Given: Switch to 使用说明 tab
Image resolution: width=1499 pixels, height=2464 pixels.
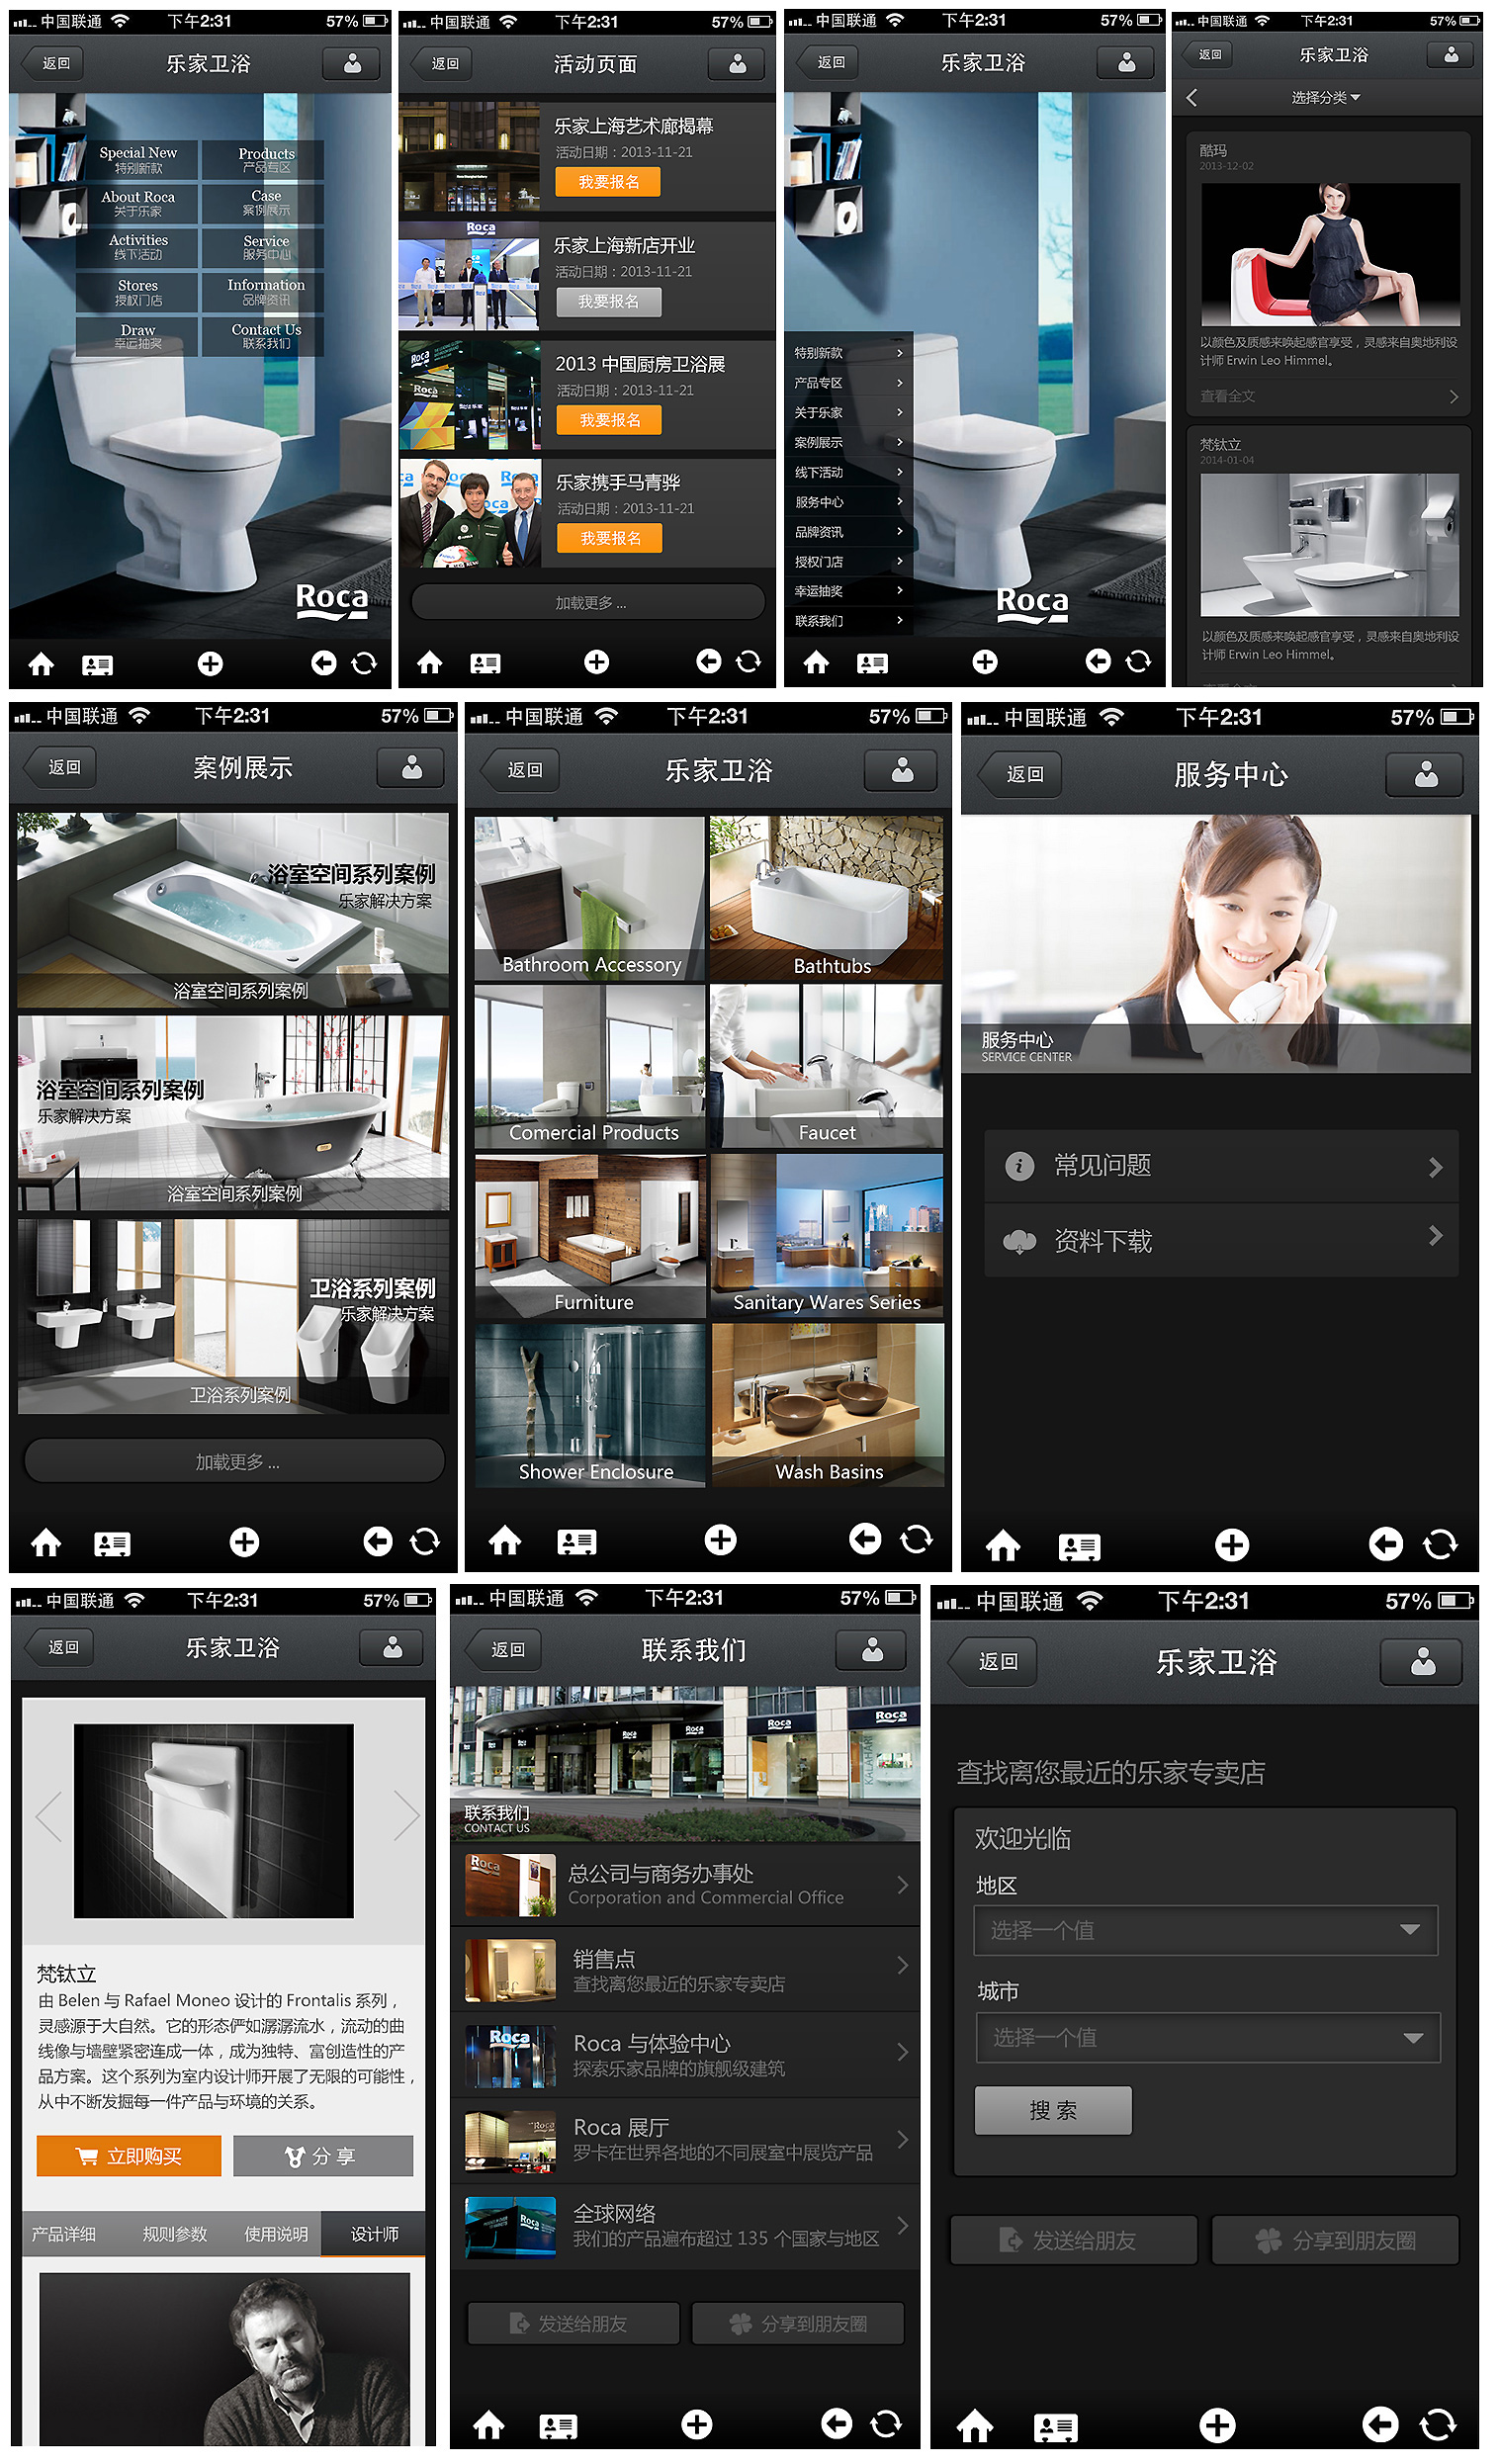Looking at the screenshot, I should pos(276,2234).
